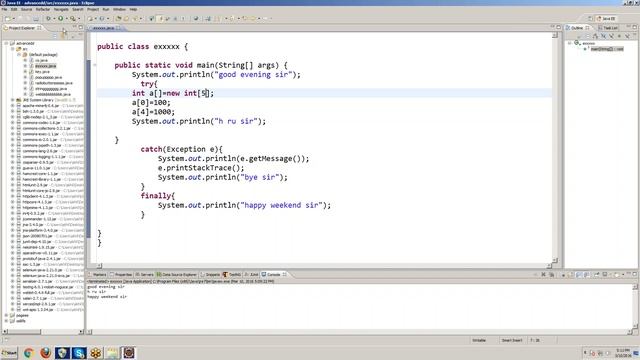This screenshot has height=360, width=640.
Task: Click the Open Perspective icon
Action: (591, 18)
